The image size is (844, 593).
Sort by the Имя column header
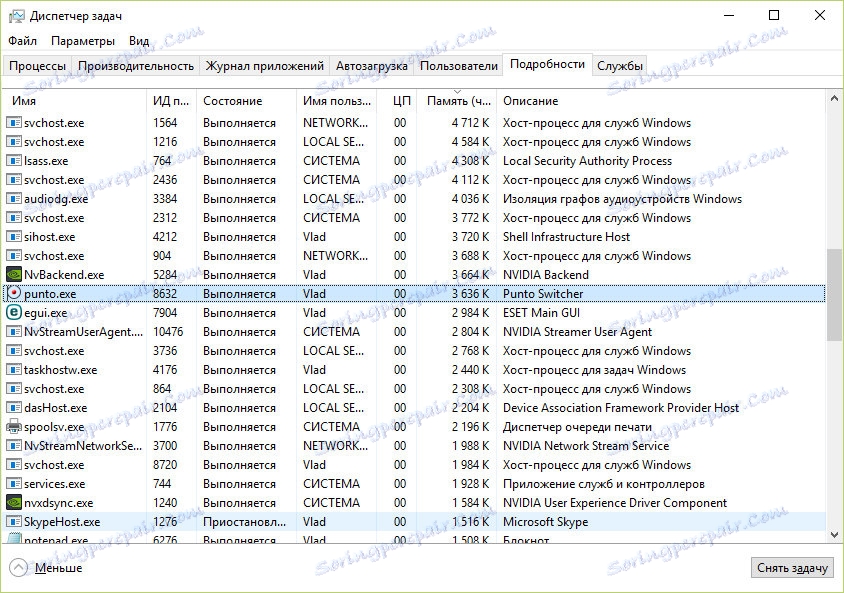(74, 101)
